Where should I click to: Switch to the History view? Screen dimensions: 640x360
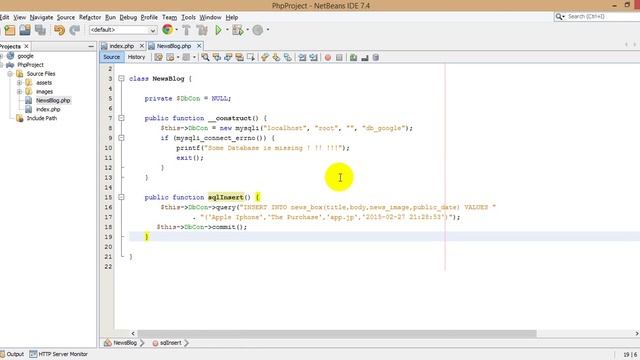[136, 57]
